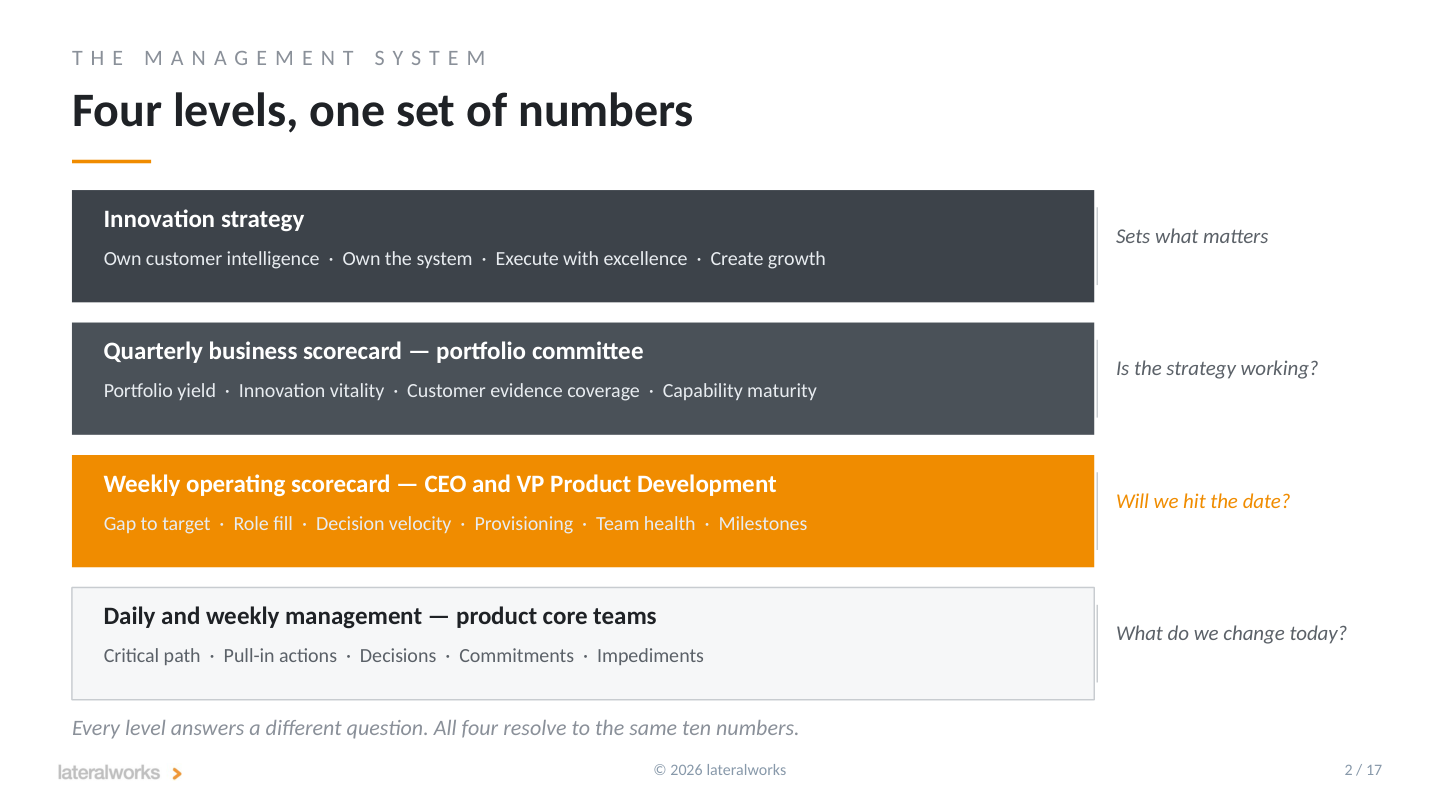
Task: Click 'Will we hit the date?' orange note
Action: click(1203, 502)
